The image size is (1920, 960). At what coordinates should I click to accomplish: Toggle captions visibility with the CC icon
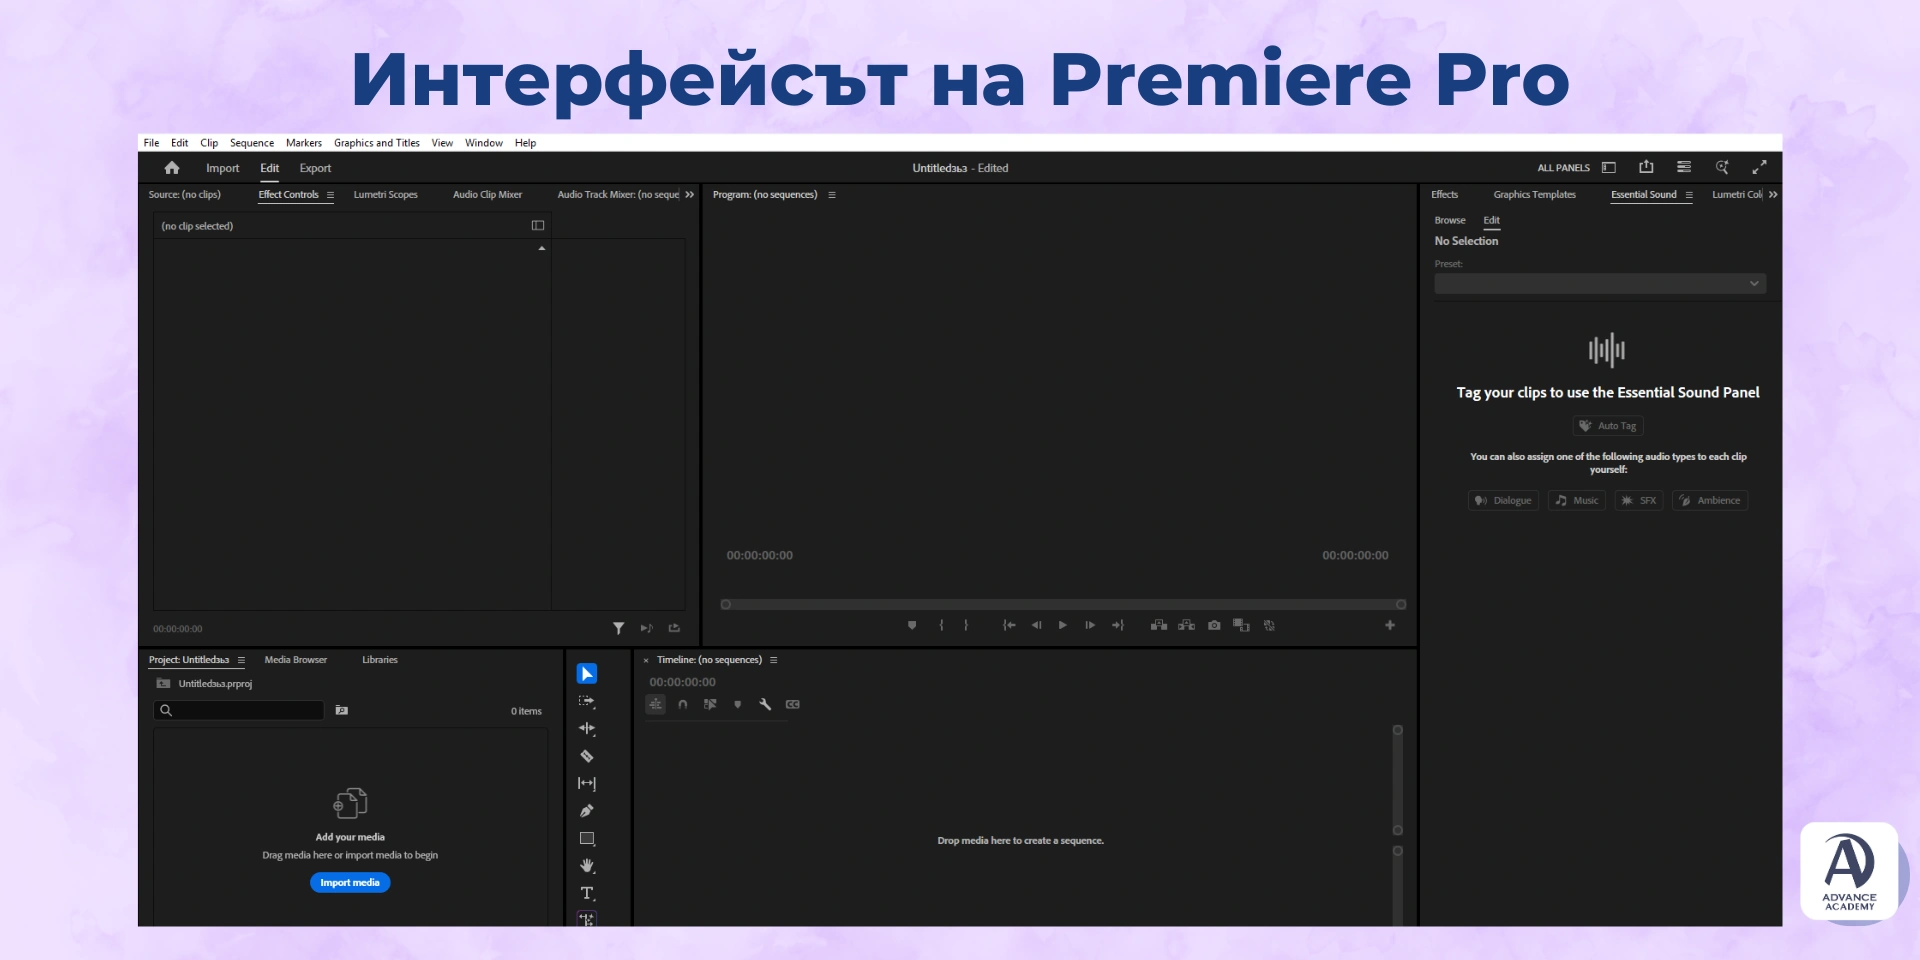tap(792, 704)
